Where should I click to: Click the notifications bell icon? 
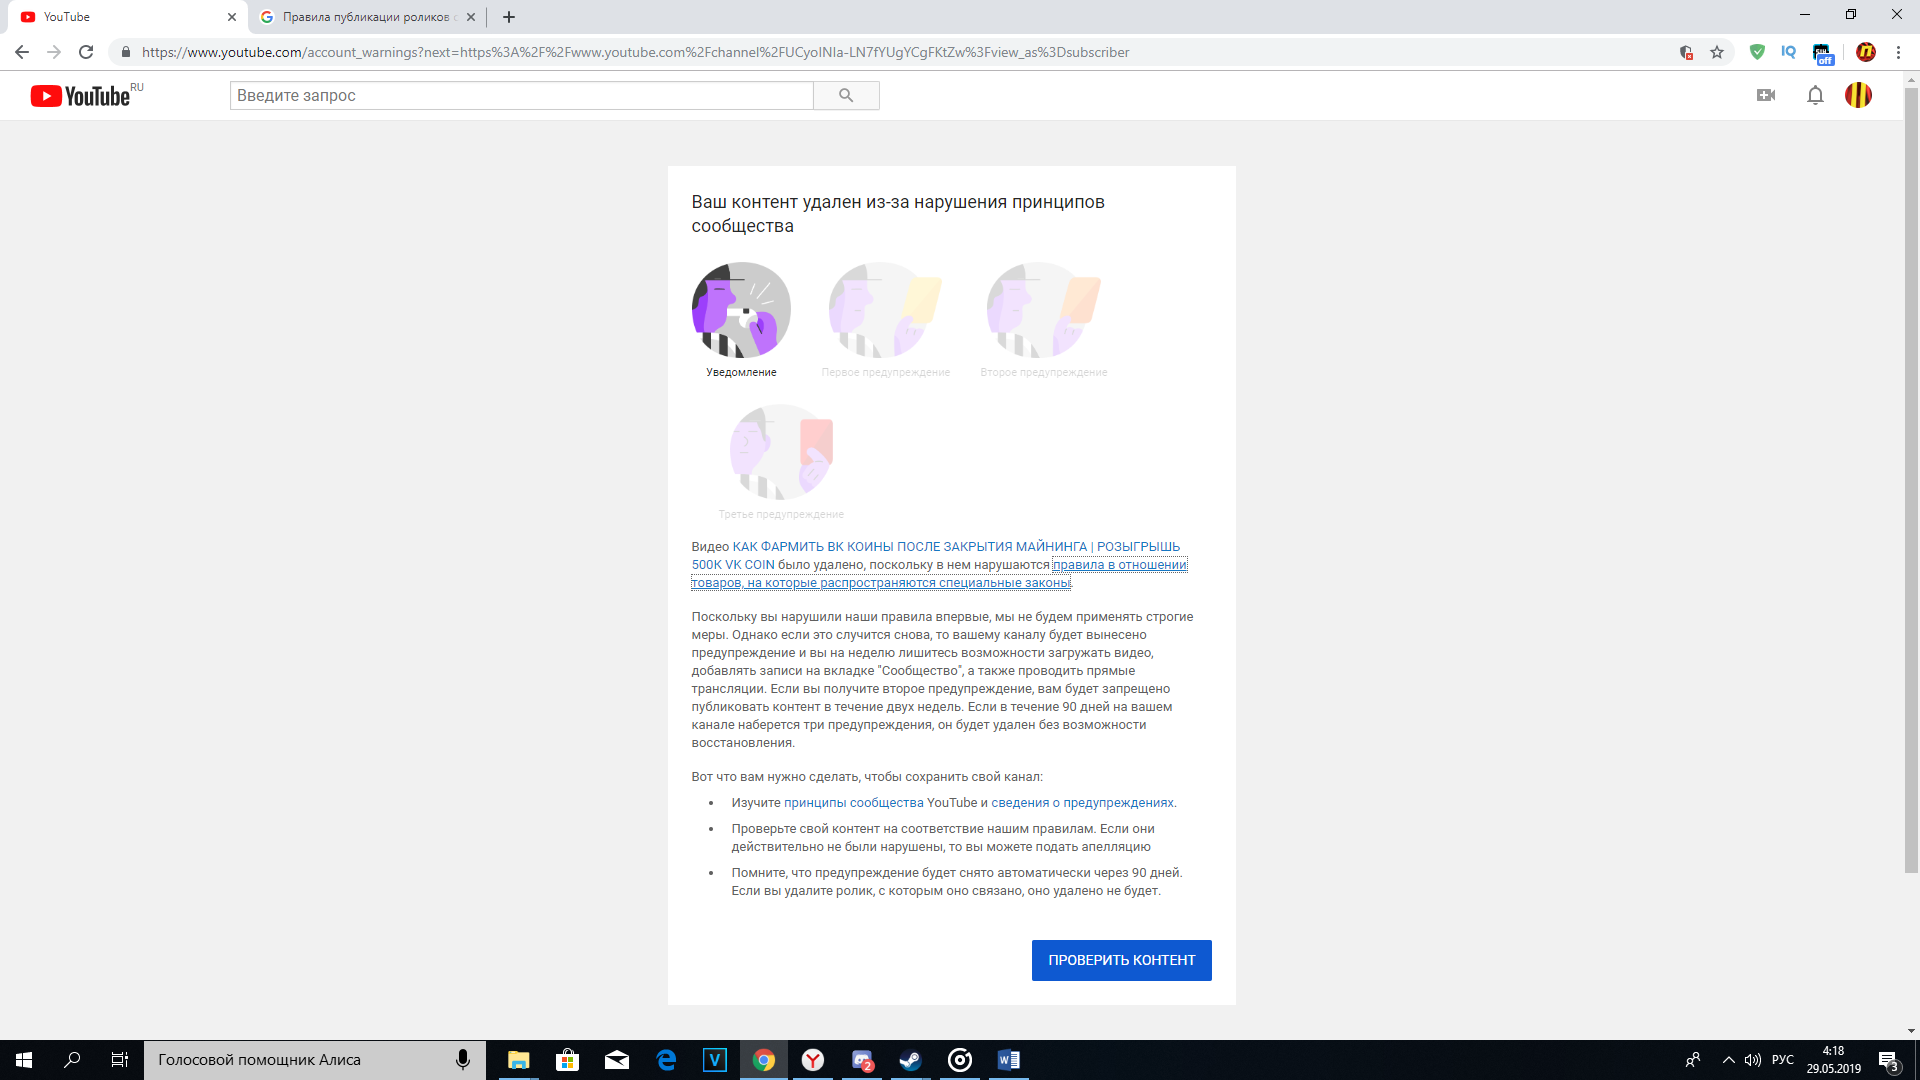pyautogui.click(x=1816, y=94)
